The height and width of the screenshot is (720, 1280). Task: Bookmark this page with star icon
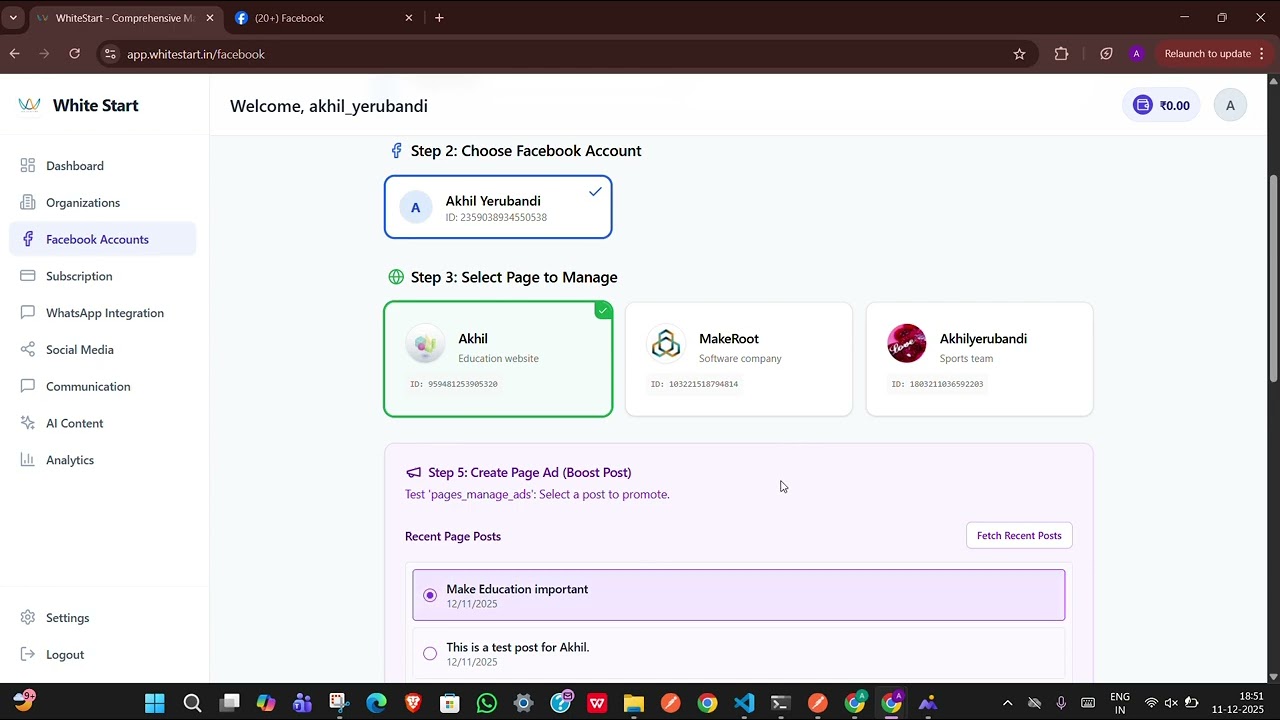click(1019, 54)
